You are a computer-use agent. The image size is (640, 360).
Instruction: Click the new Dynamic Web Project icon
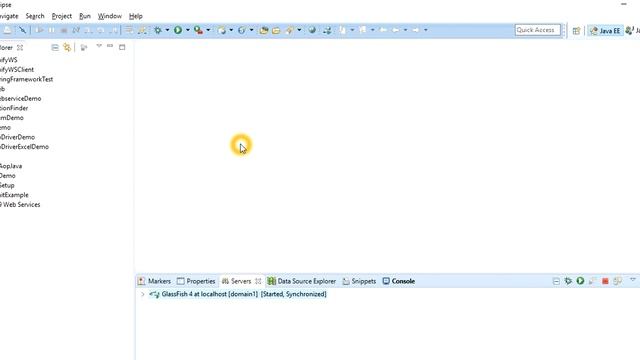pos(222,30)
